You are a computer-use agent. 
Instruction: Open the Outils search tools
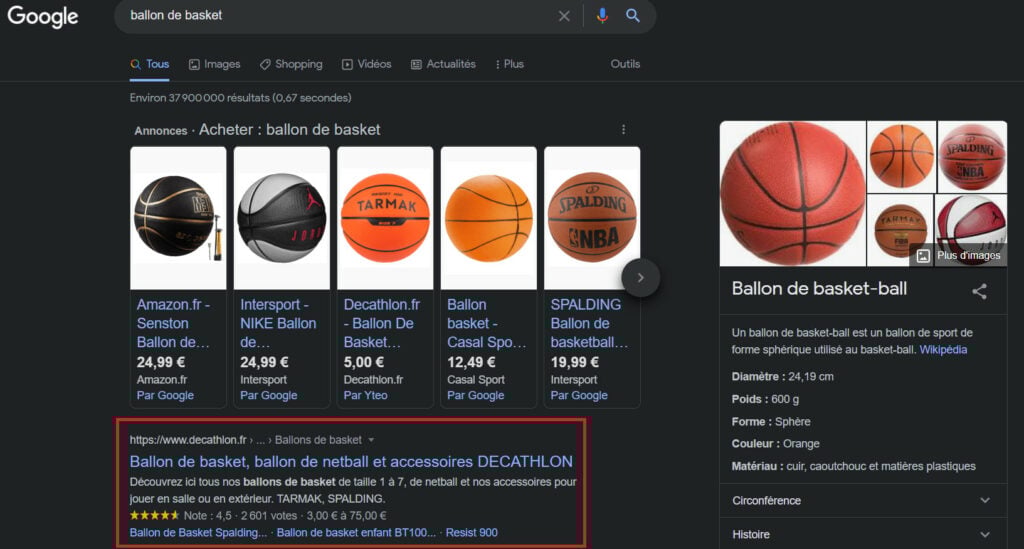coord(625,64)
